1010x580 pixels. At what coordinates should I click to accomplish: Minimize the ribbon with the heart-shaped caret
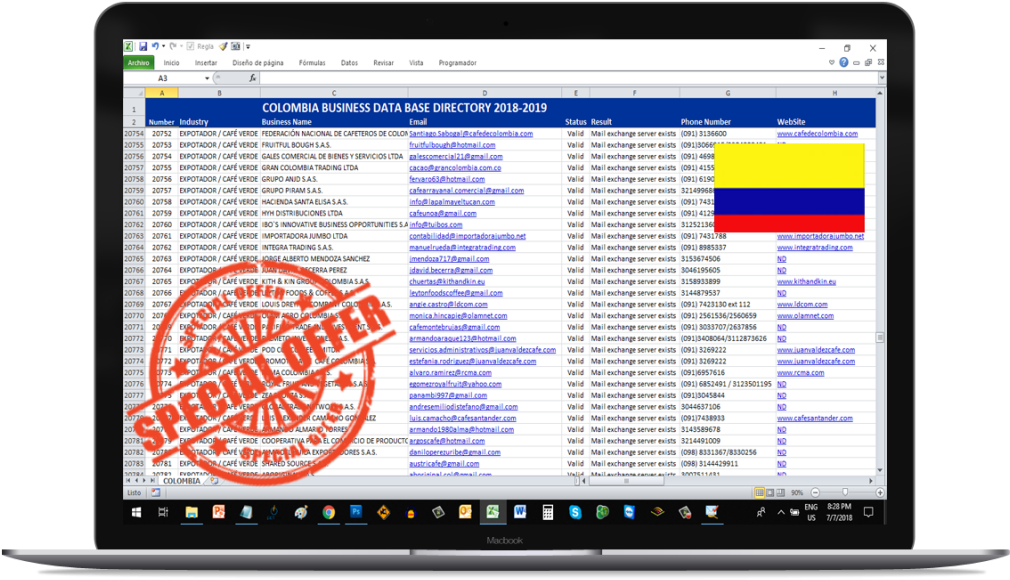click(832, 63)
